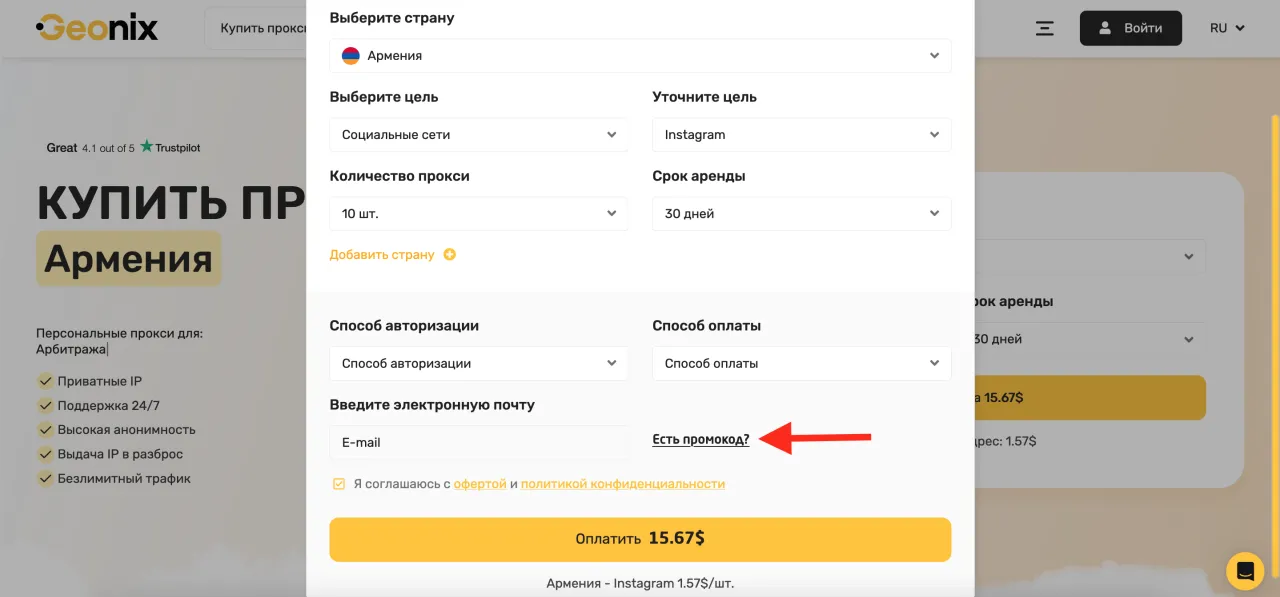This screenshot has width=1280, height=597.
Task: Open the 30 дней rental period dropdown
Action: [x=801, y=214]
